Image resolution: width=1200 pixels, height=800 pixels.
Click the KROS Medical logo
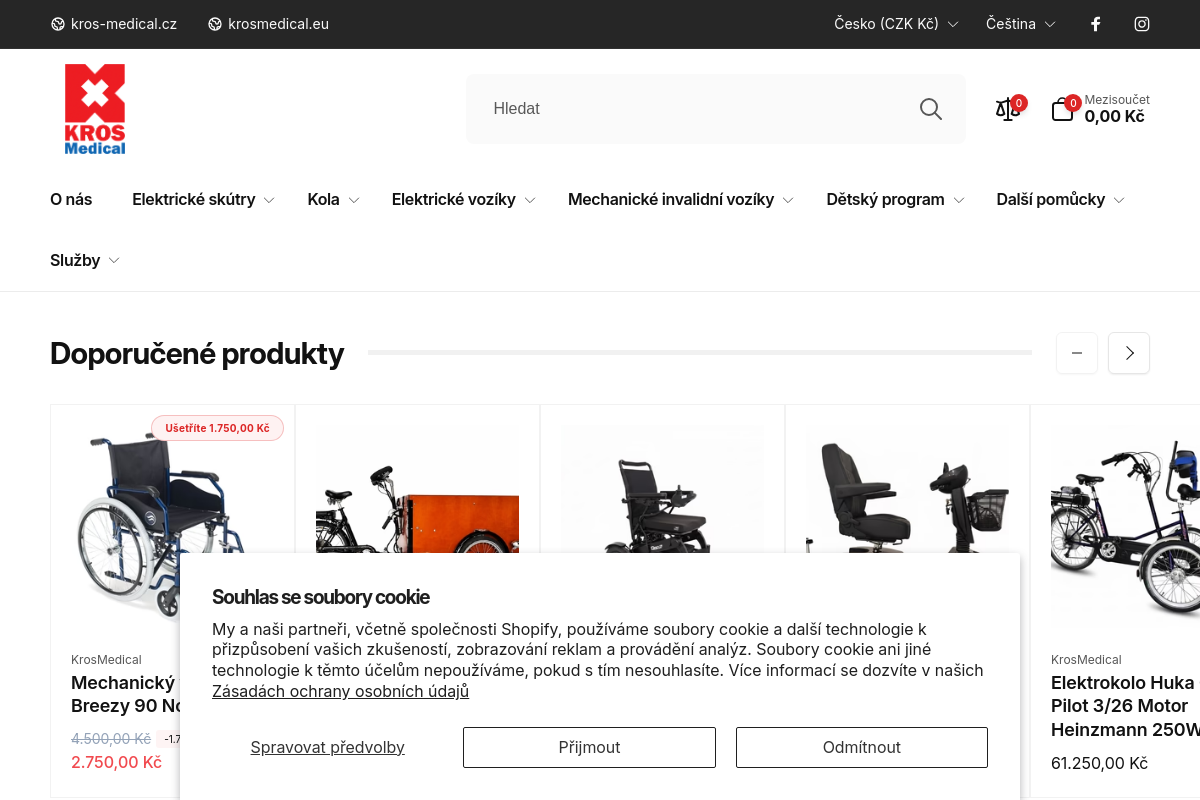95,109
